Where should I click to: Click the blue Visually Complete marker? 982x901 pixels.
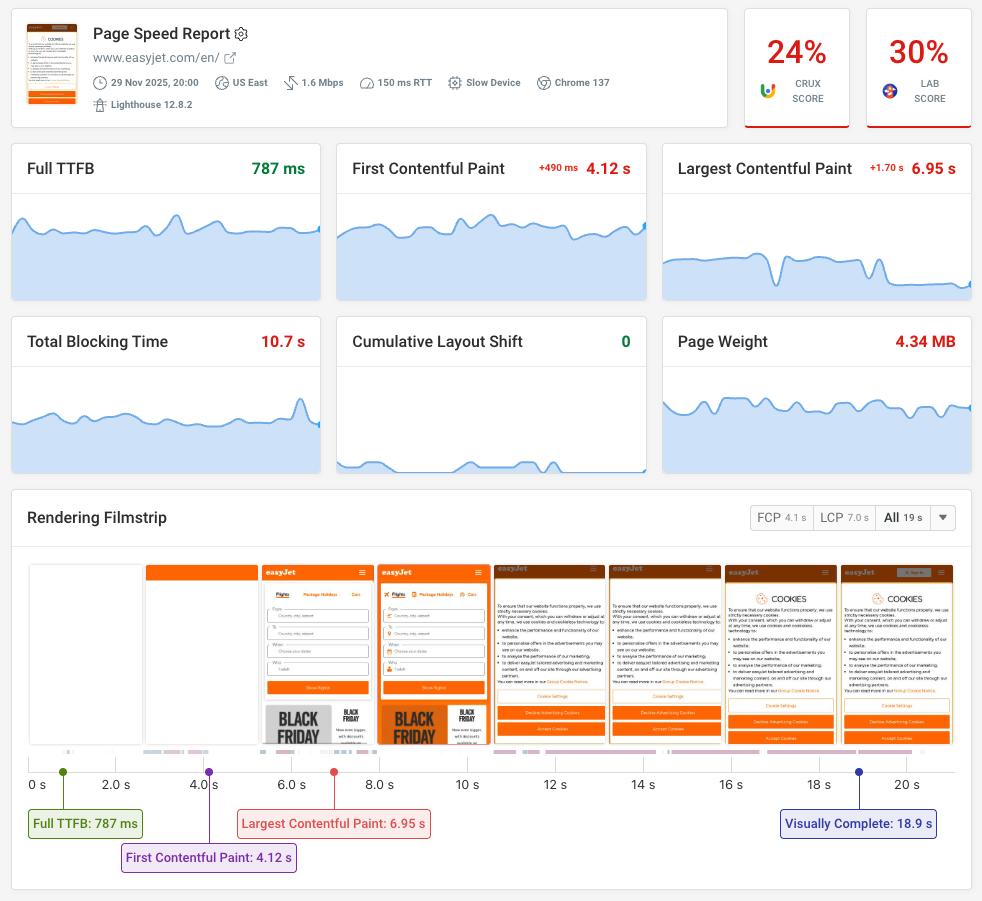(x=857, y=771)
